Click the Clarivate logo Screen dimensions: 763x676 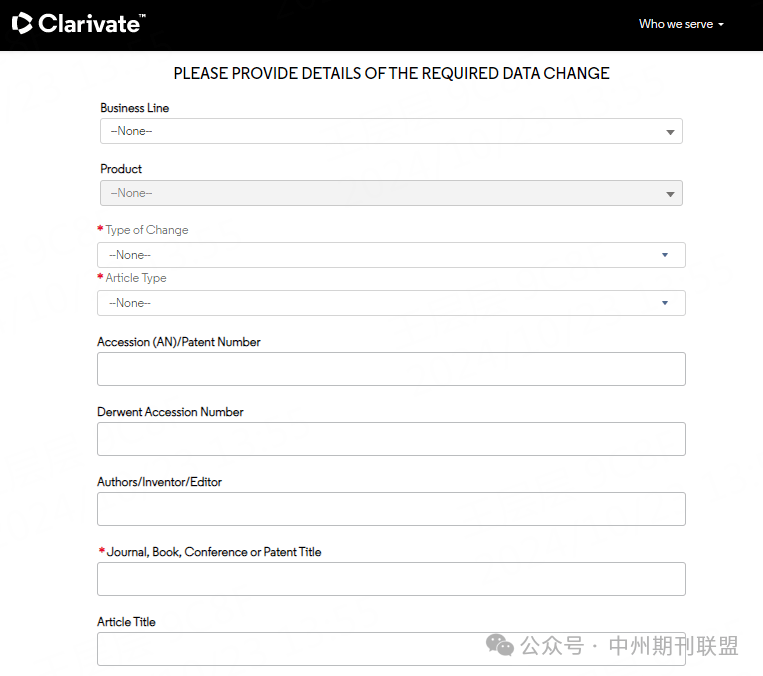pyautogui.click(x=78, y=23)
